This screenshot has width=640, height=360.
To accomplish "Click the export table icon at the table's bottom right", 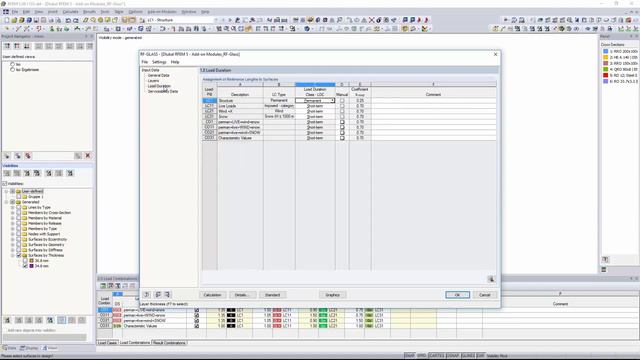I will [x=491, y=279].
